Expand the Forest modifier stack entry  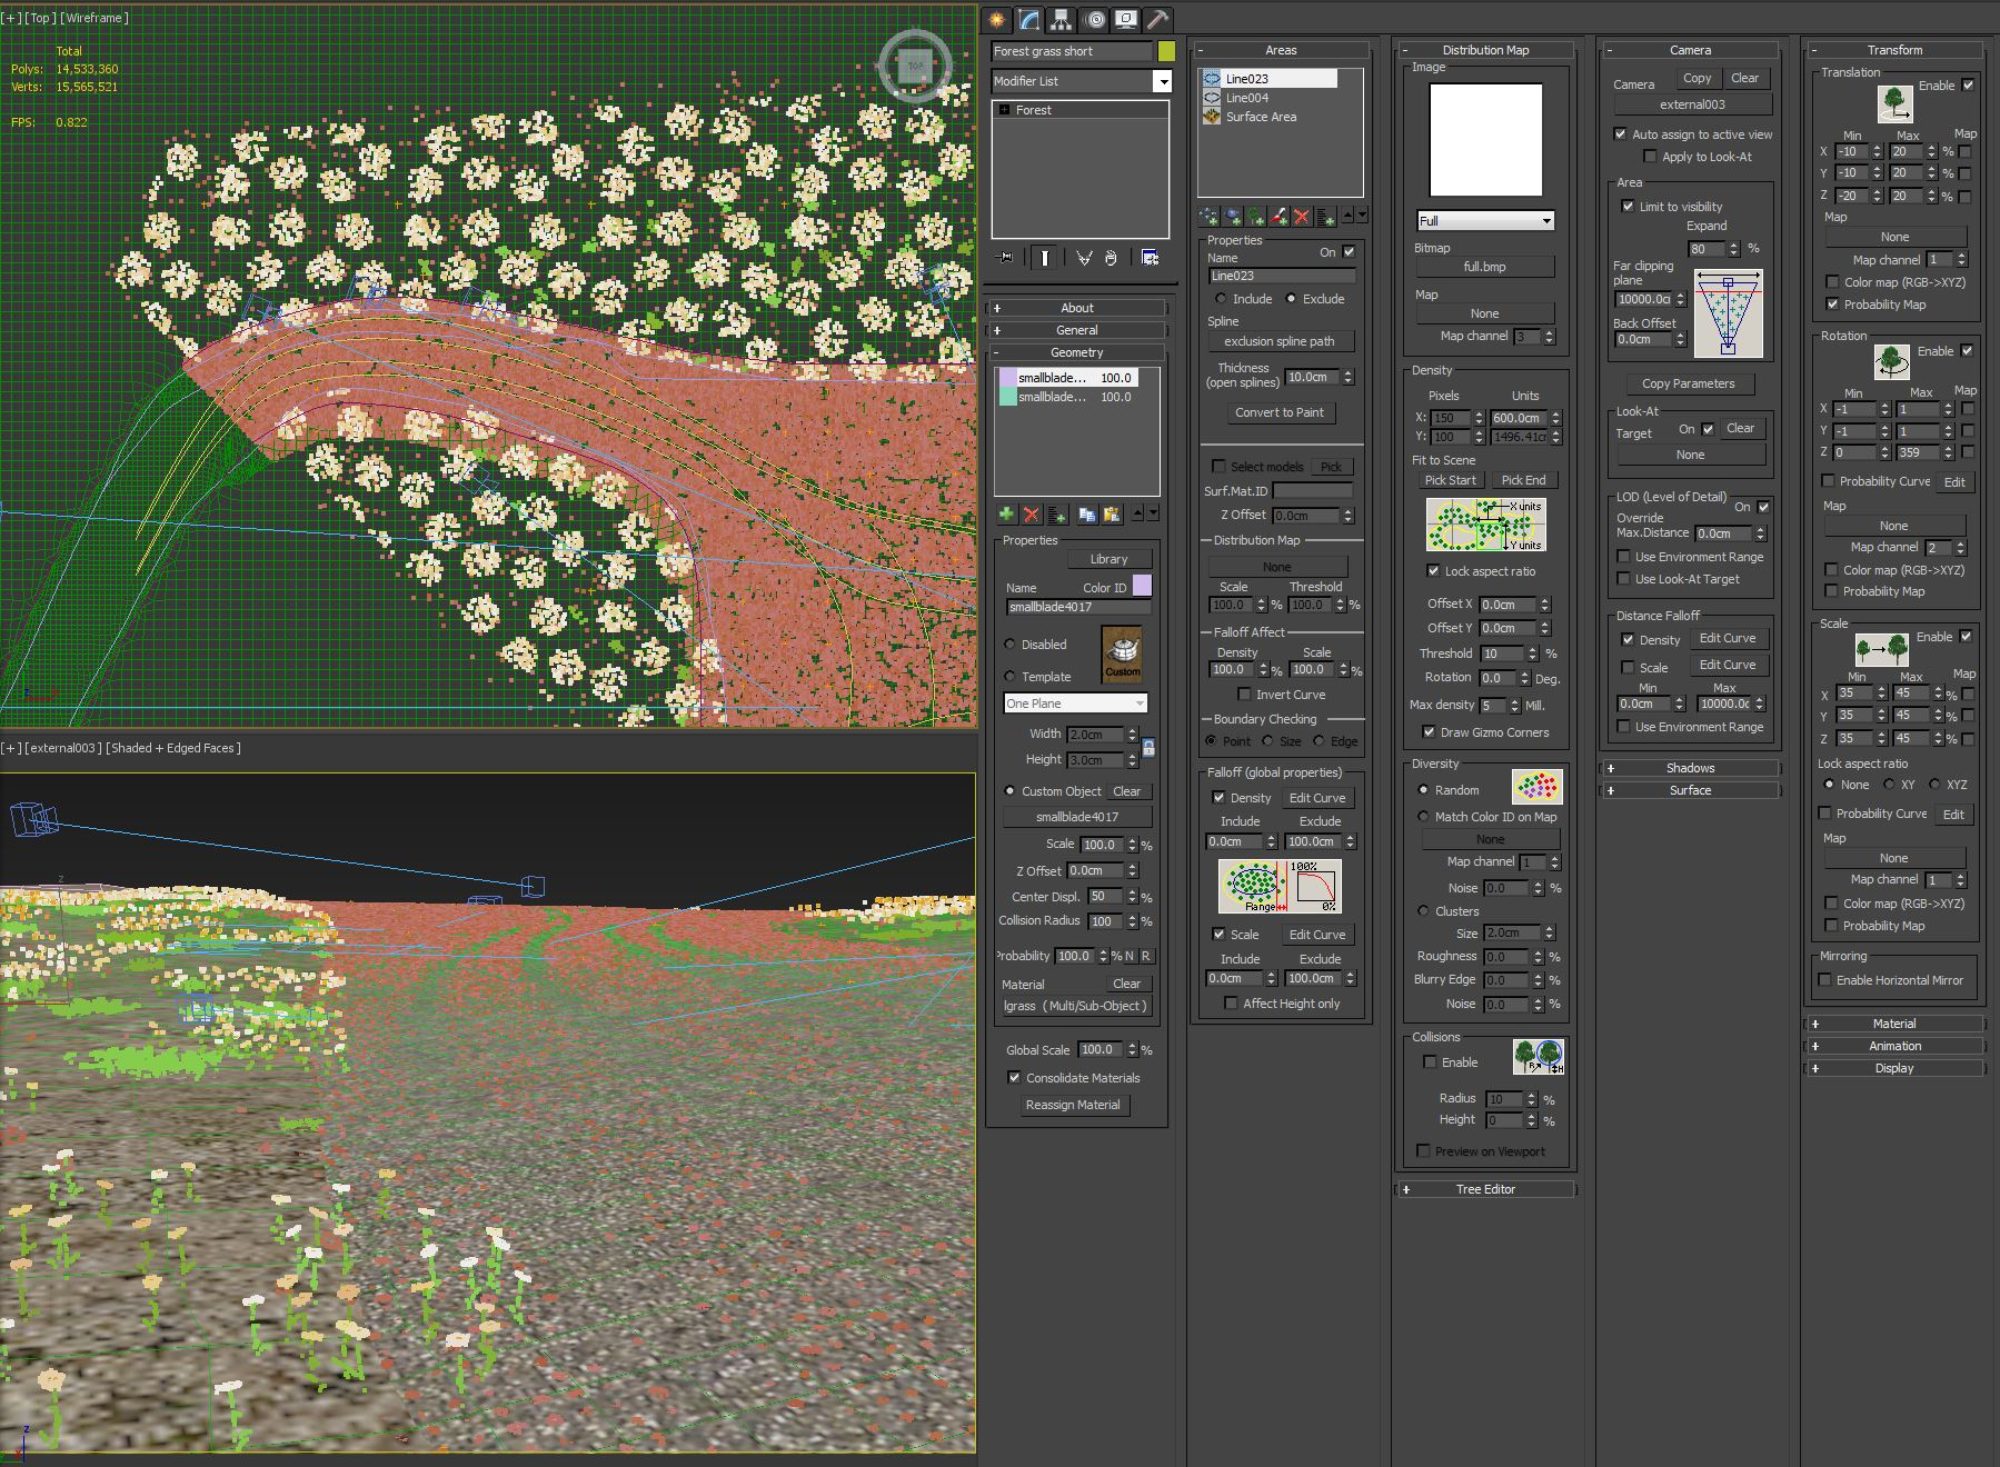[x=1004, y=110]
